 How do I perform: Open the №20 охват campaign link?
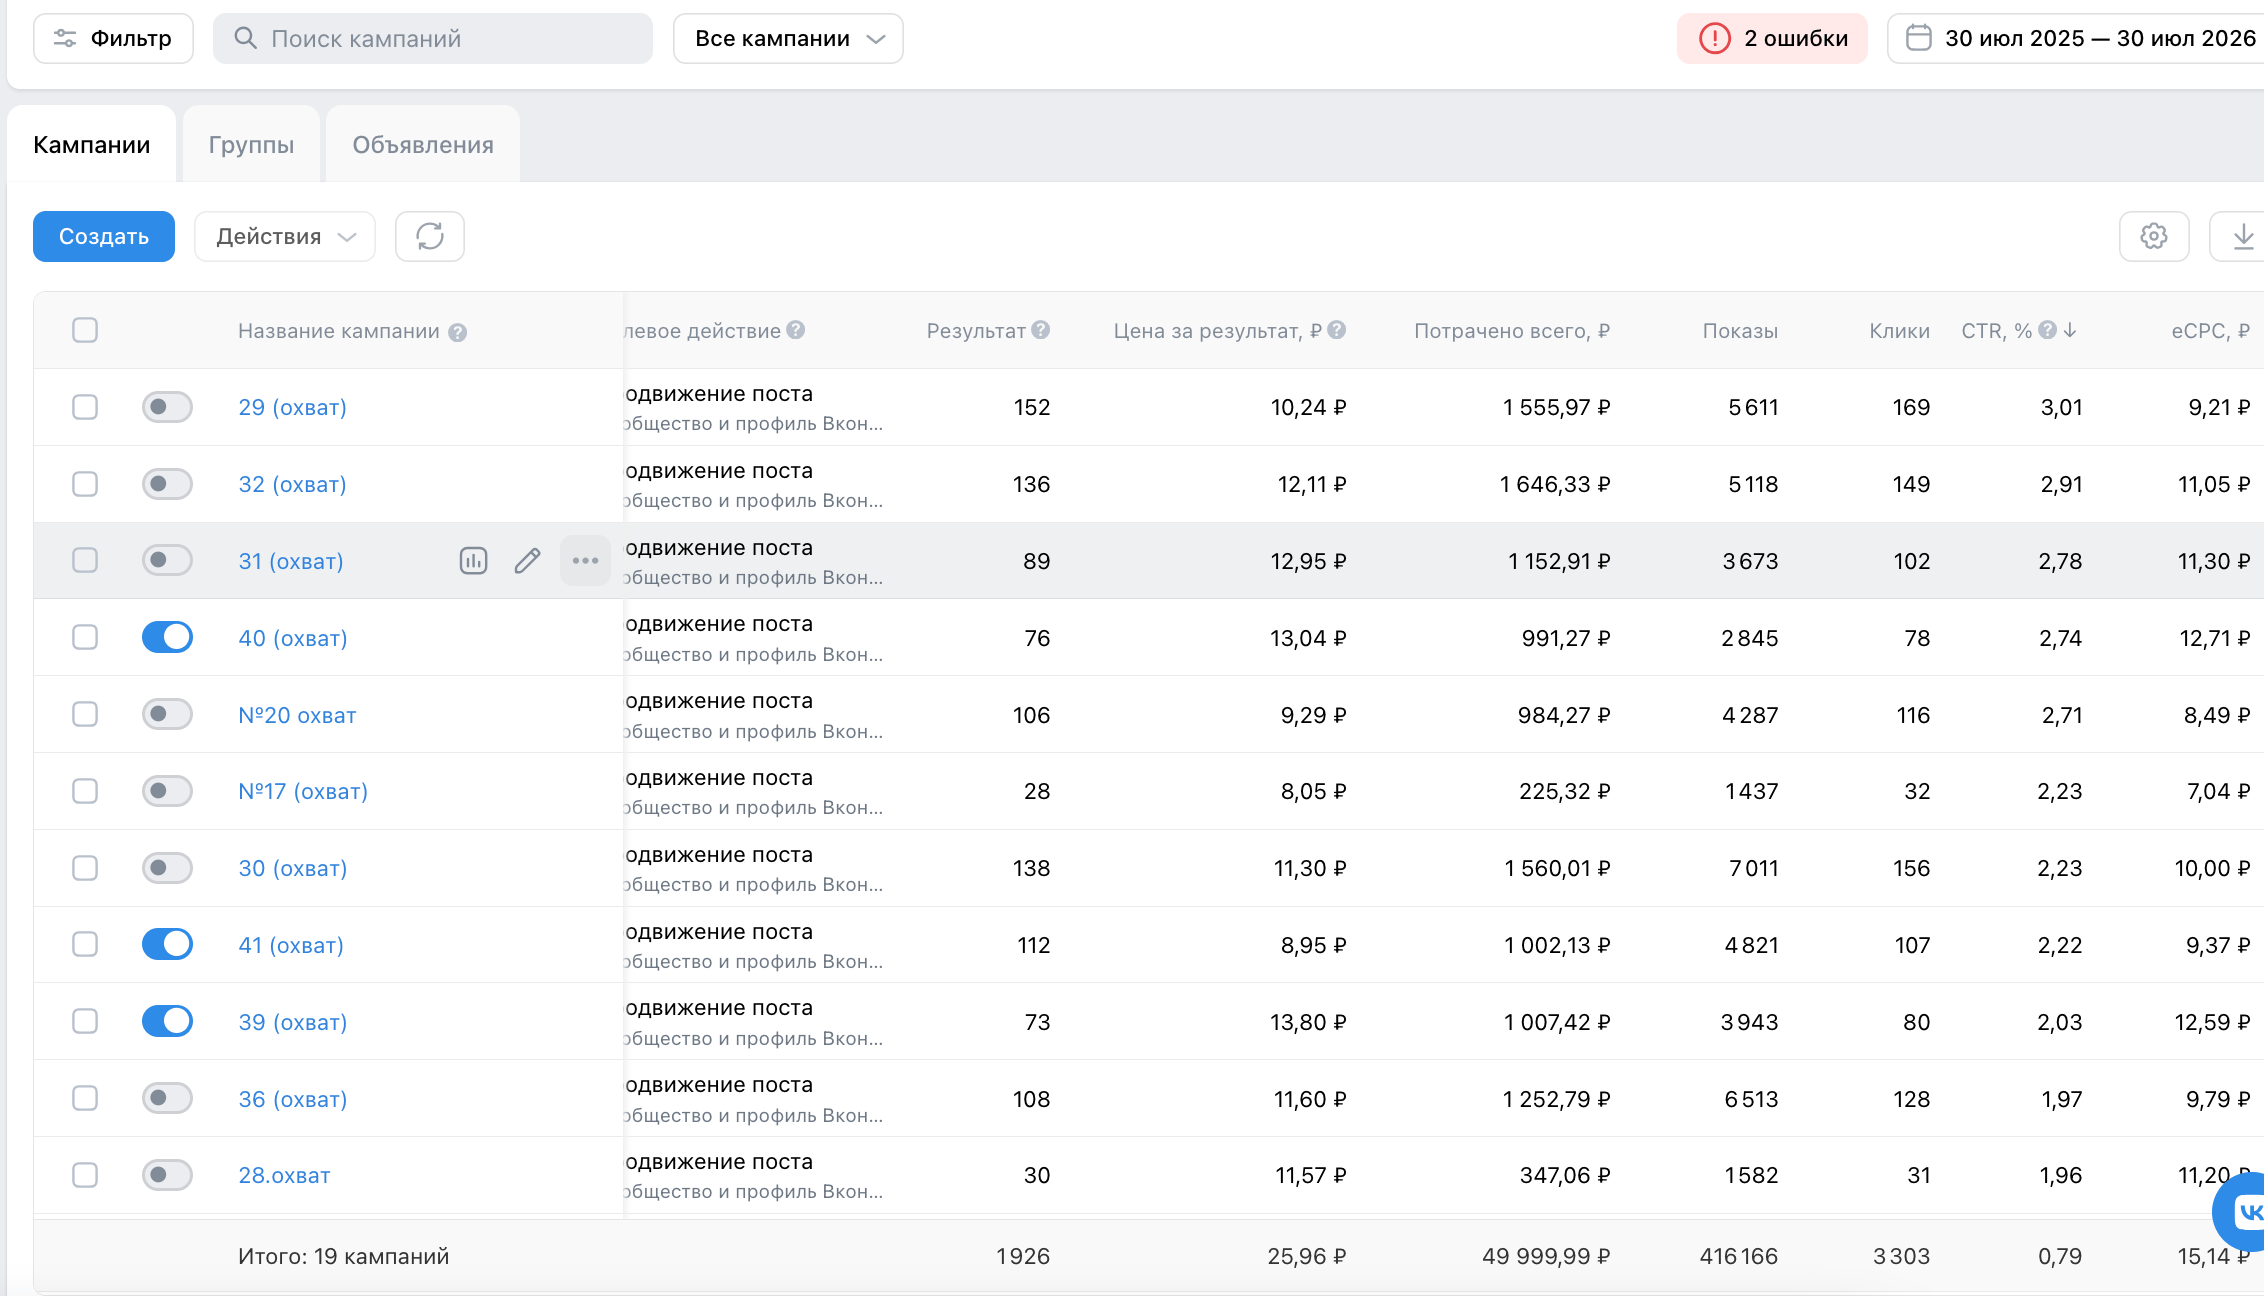[297, 715]
